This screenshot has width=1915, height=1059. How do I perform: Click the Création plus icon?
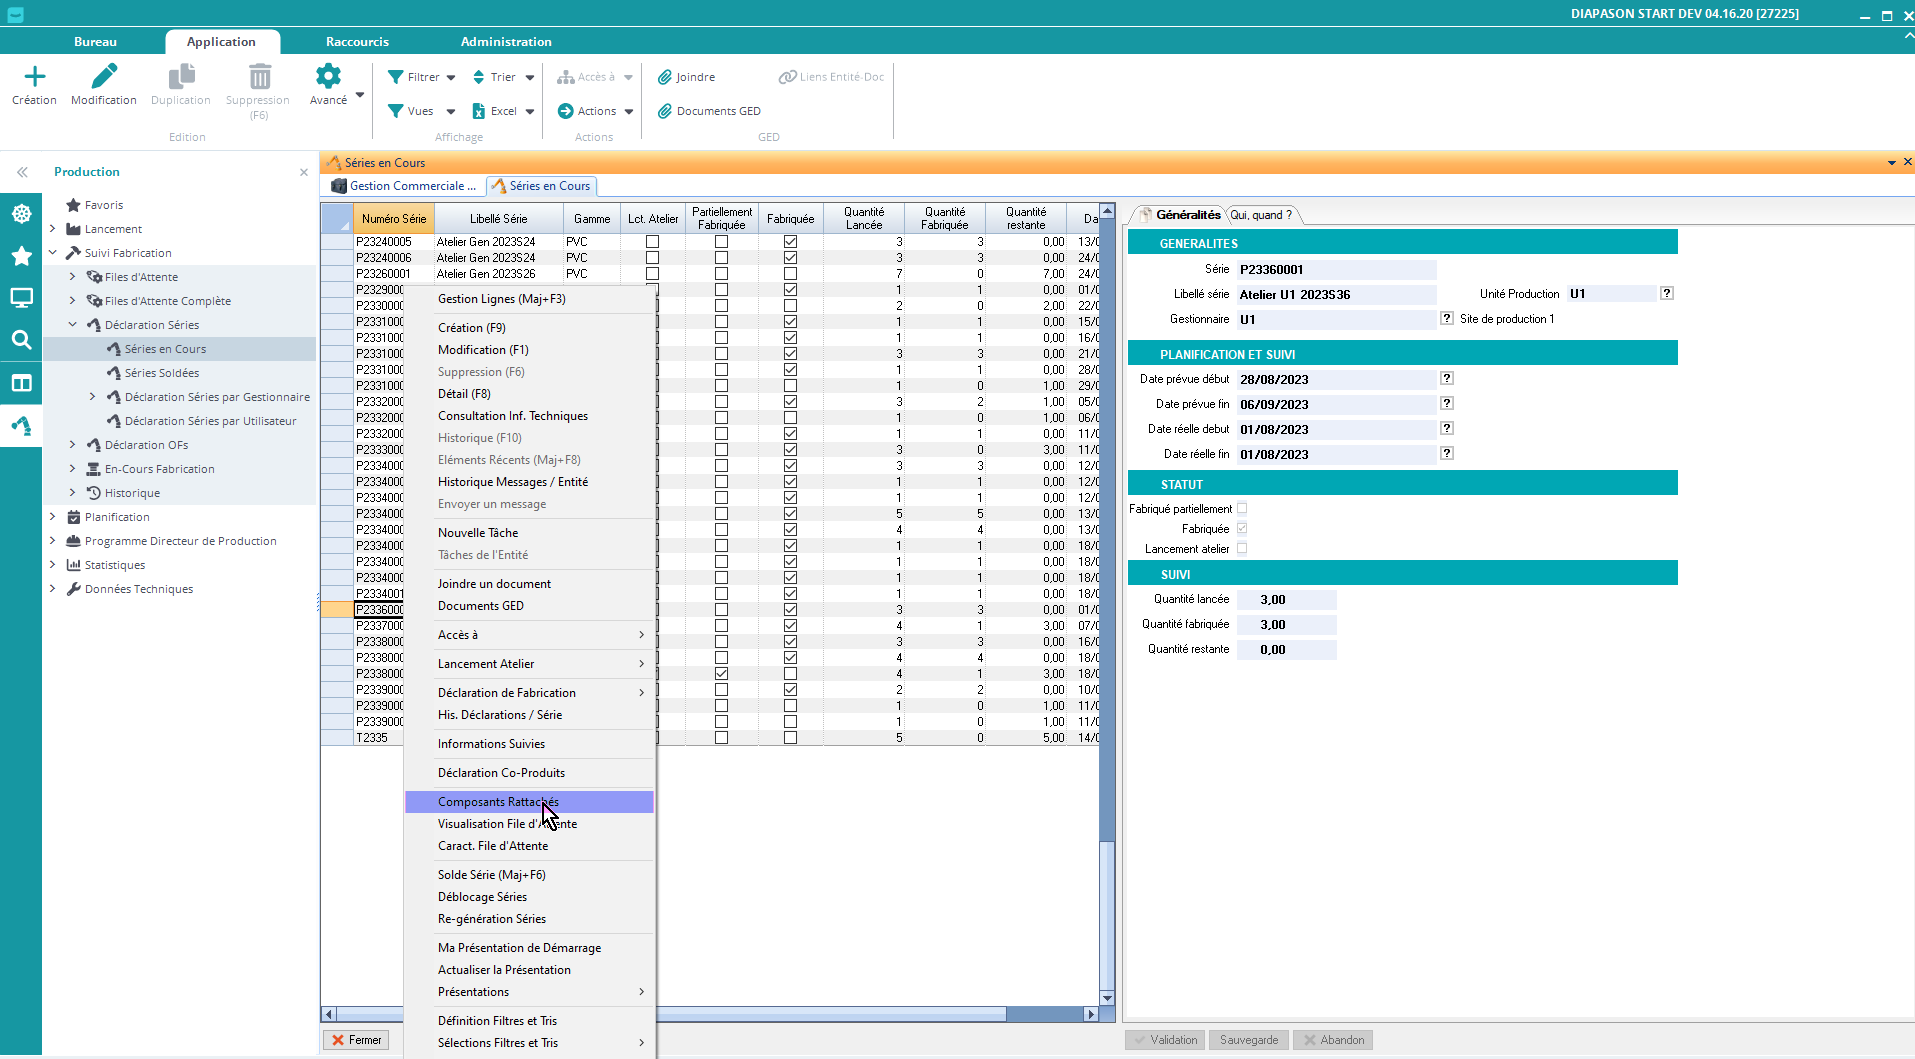[x=34, y=77]
